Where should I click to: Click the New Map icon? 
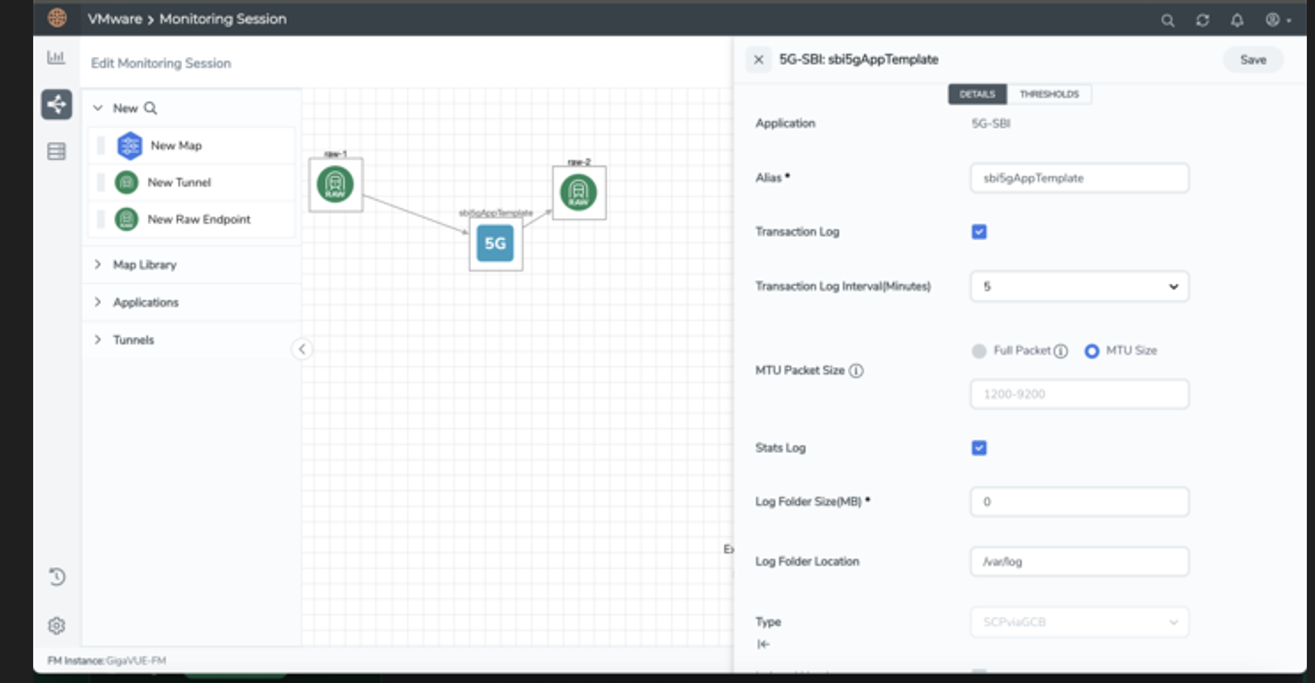click(x=130, y=146)
